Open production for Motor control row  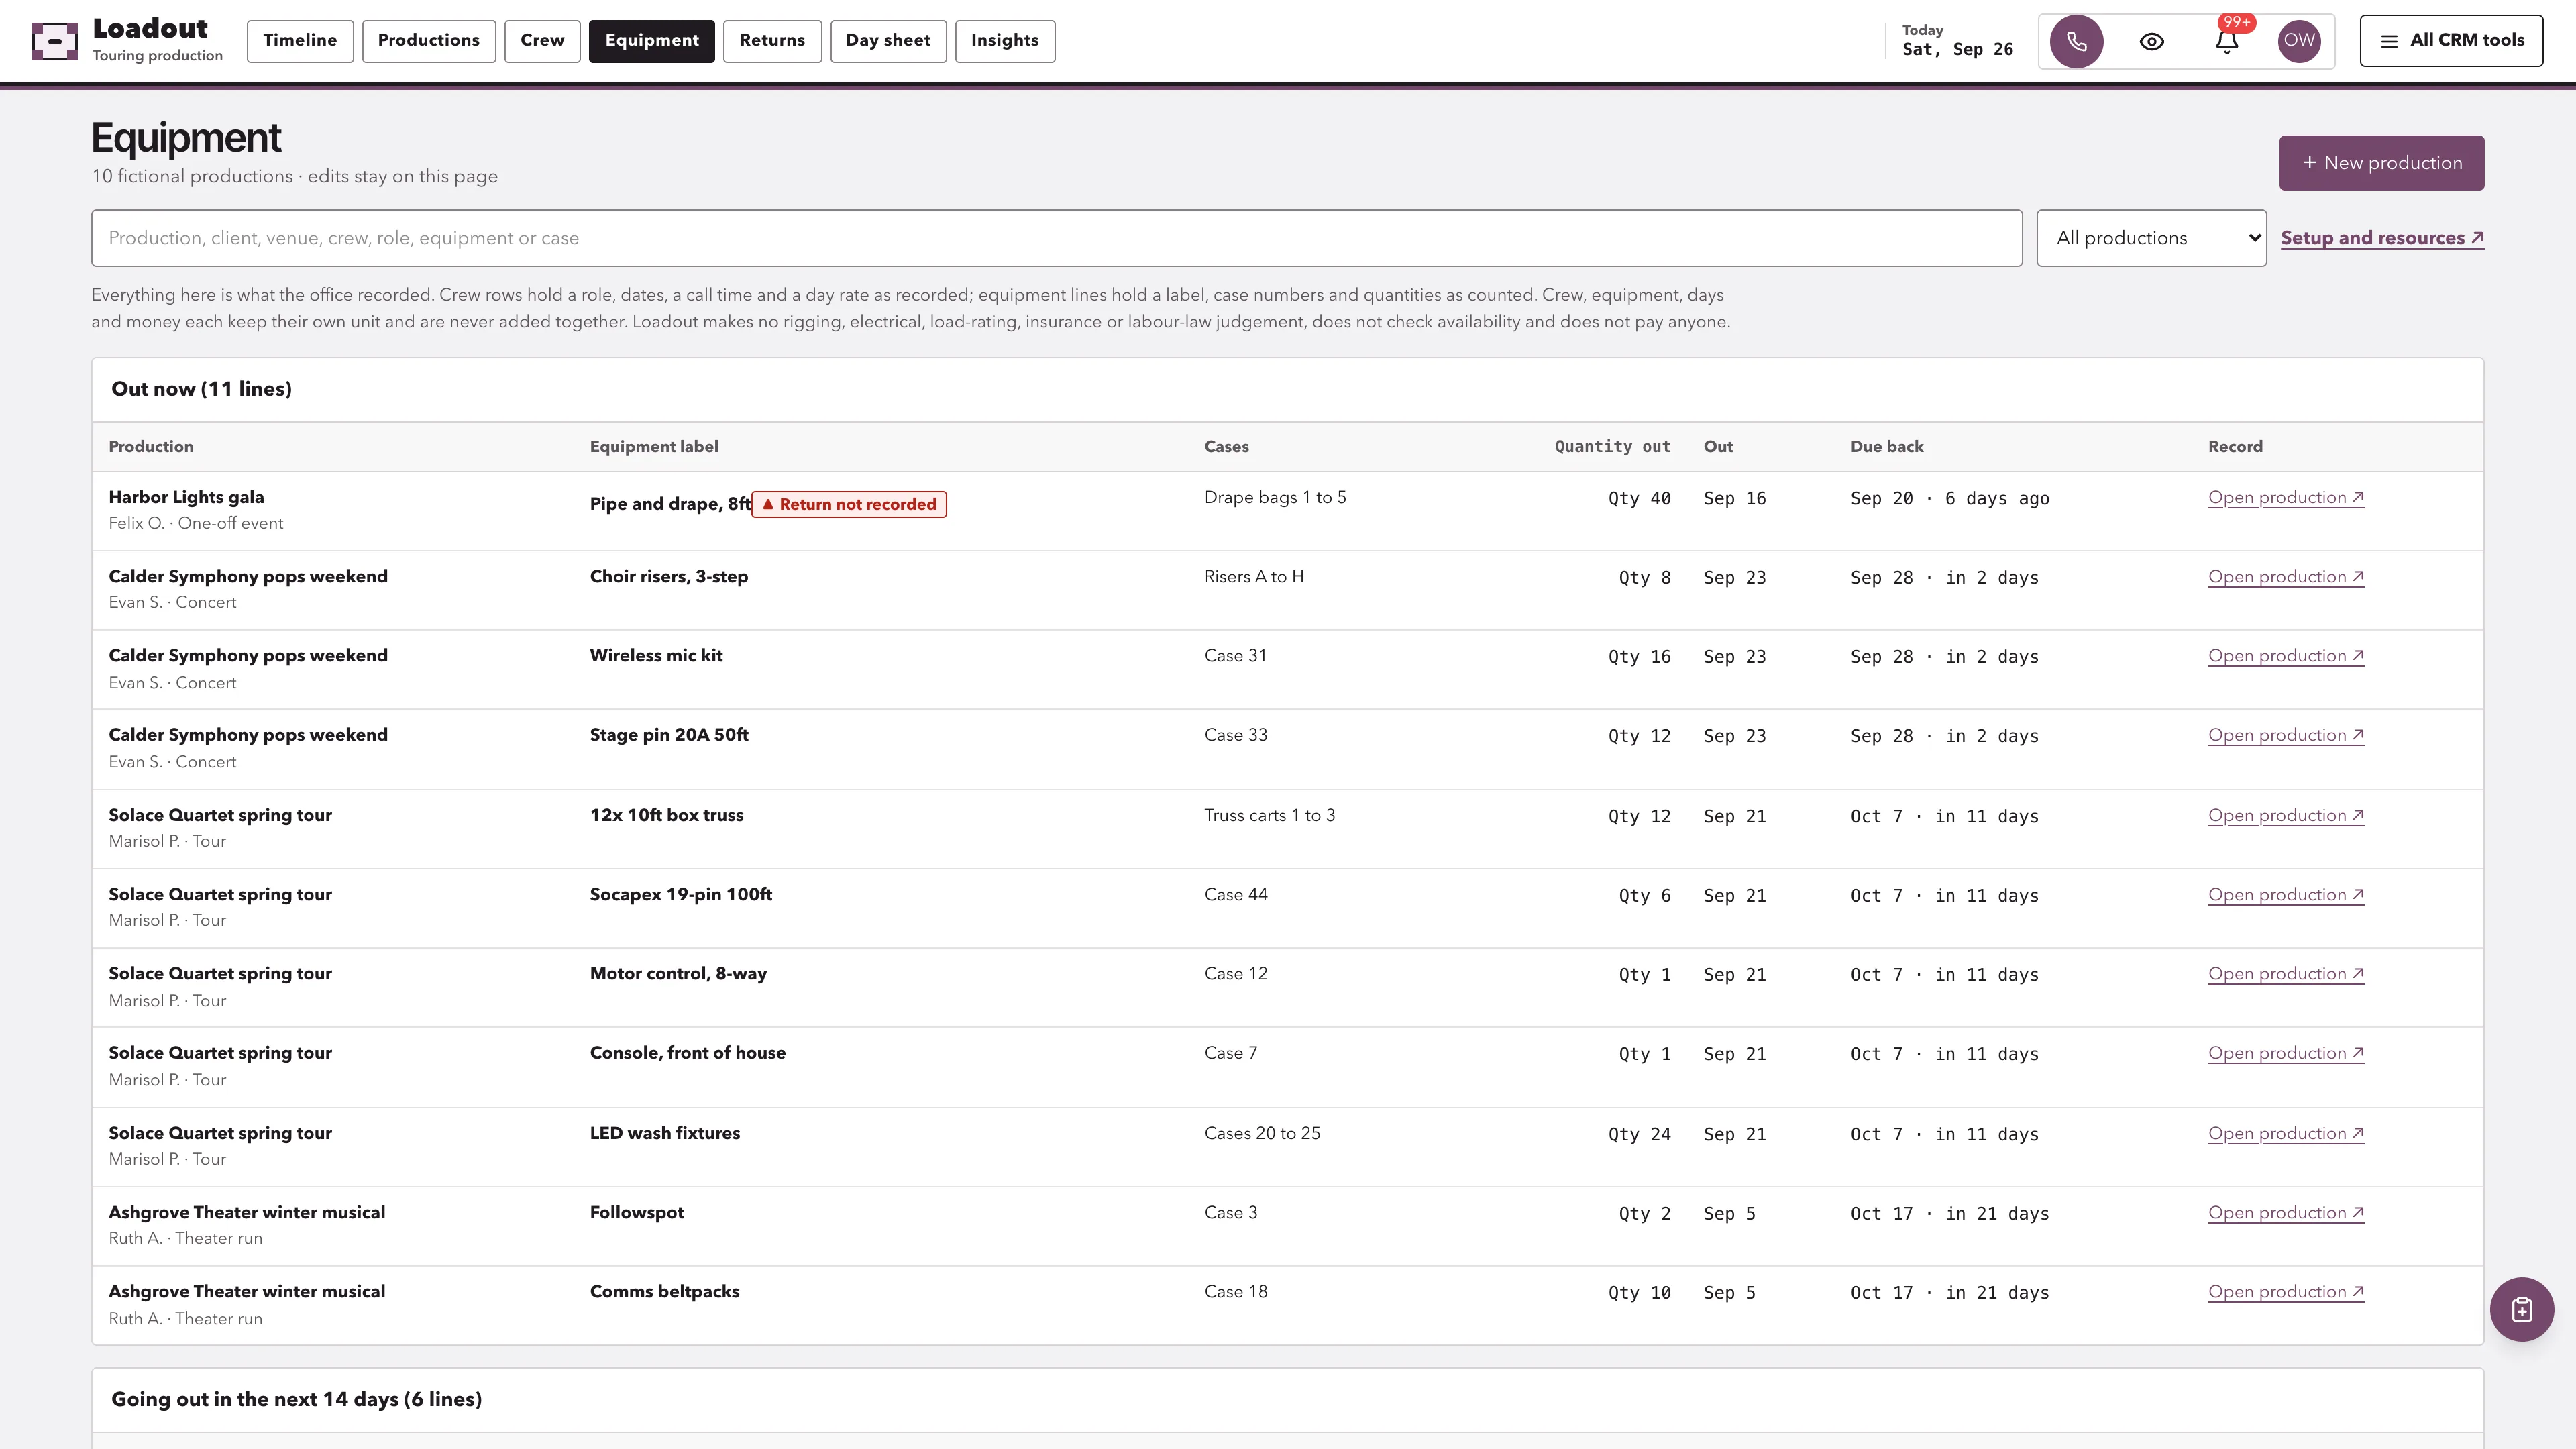tap(2285, 974)
